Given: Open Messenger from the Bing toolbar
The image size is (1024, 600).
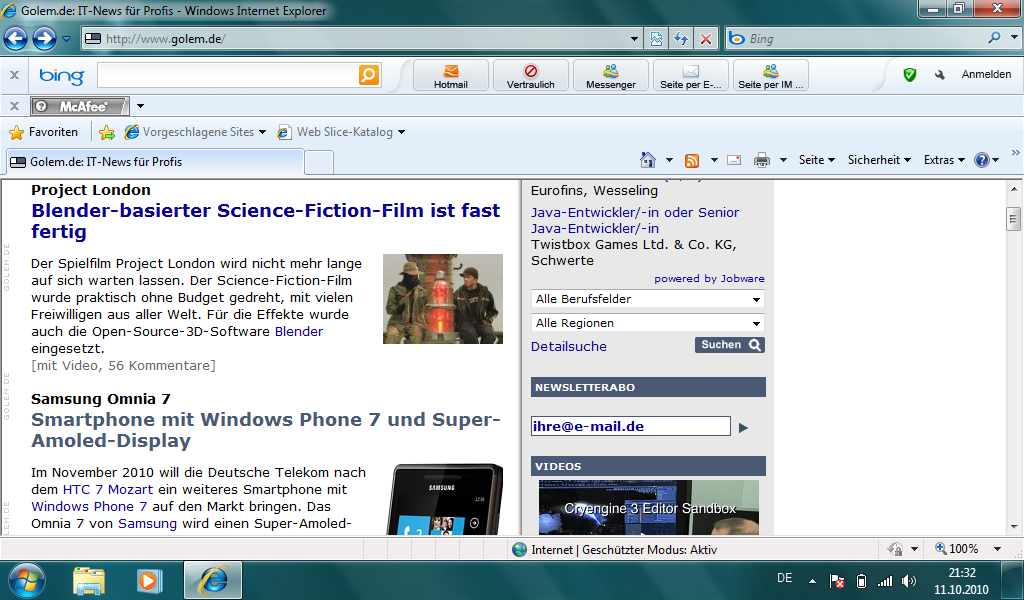Looking at the screenshot, I should tap(610, 75).
